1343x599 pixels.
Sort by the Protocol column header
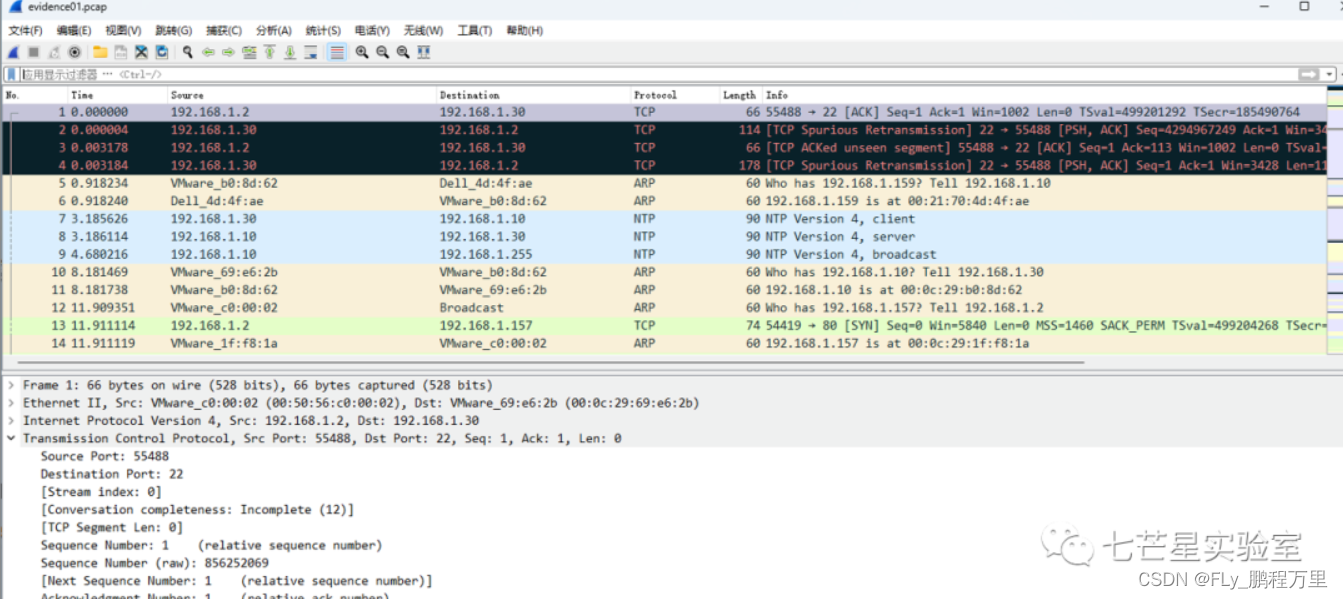(x=676, y=95)
